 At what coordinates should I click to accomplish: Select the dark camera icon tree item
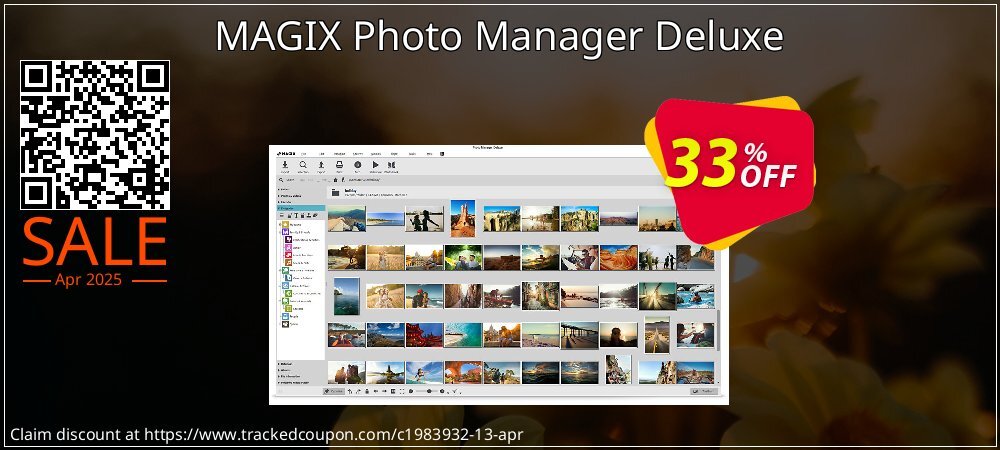click(x=286, y=324)
